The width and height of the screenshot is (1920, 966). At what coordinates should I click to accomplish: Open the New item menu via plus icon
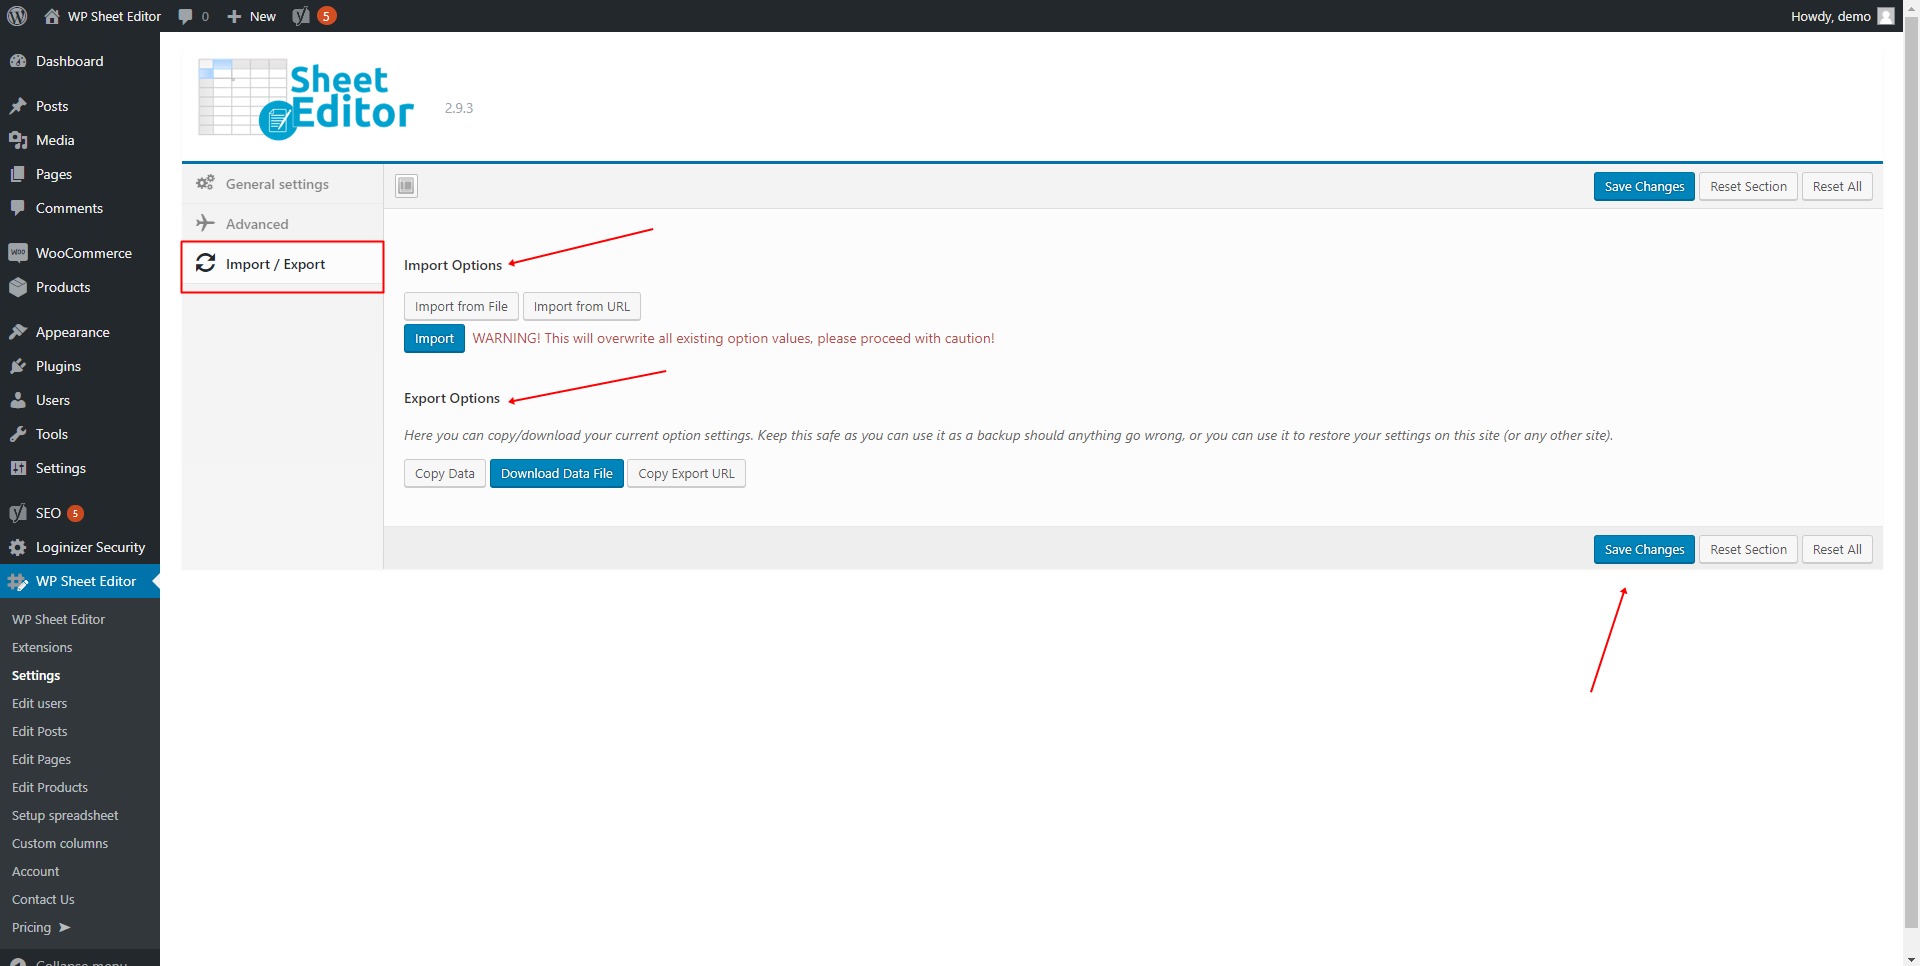click(x=234, y=16)
